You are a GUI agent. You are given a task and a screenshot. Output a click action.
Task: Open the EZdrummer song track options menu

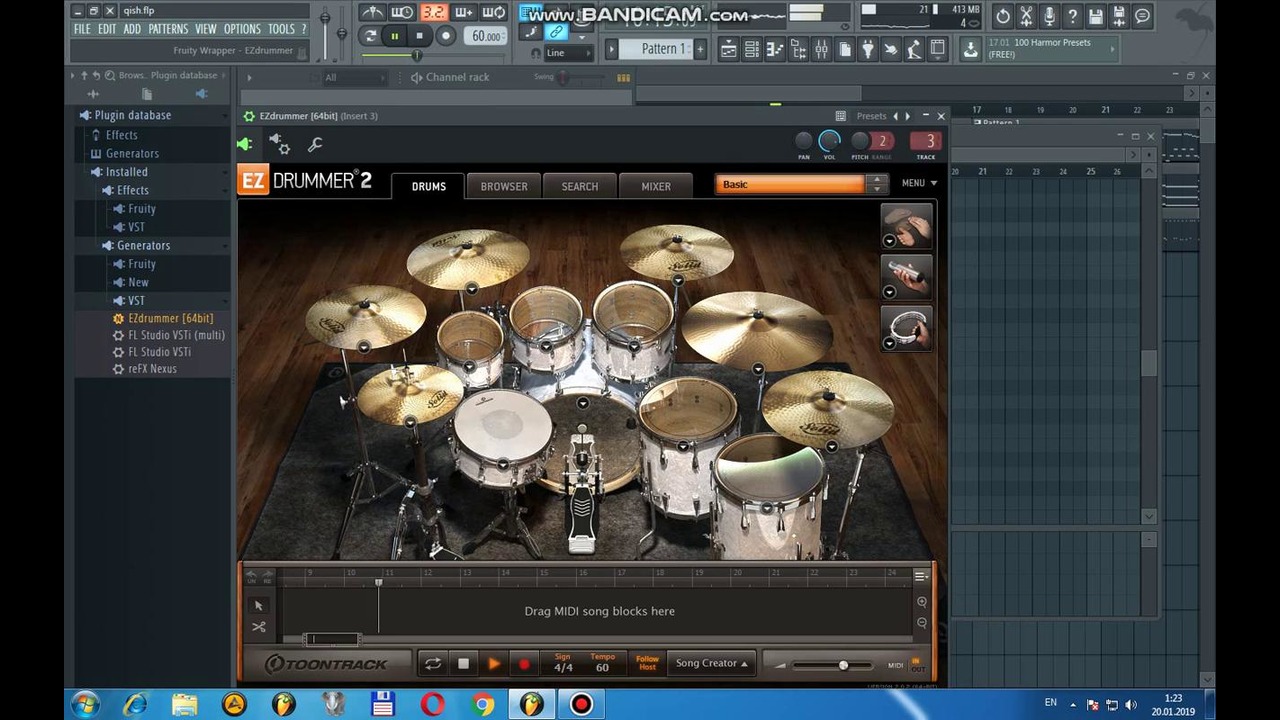click(920, 576)
